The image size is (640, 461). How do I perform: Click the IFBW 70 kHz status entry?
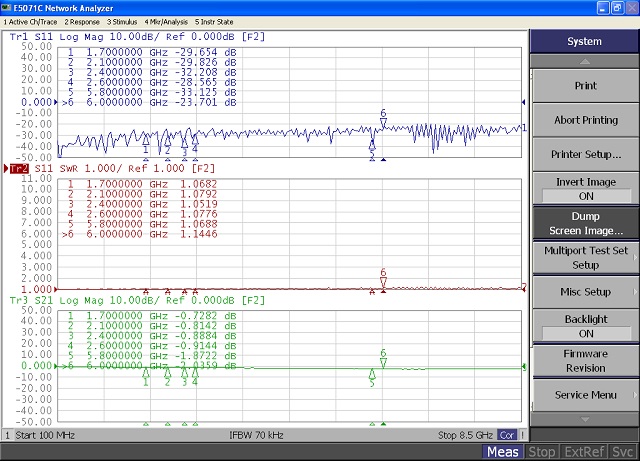click(x=256, y=435)
